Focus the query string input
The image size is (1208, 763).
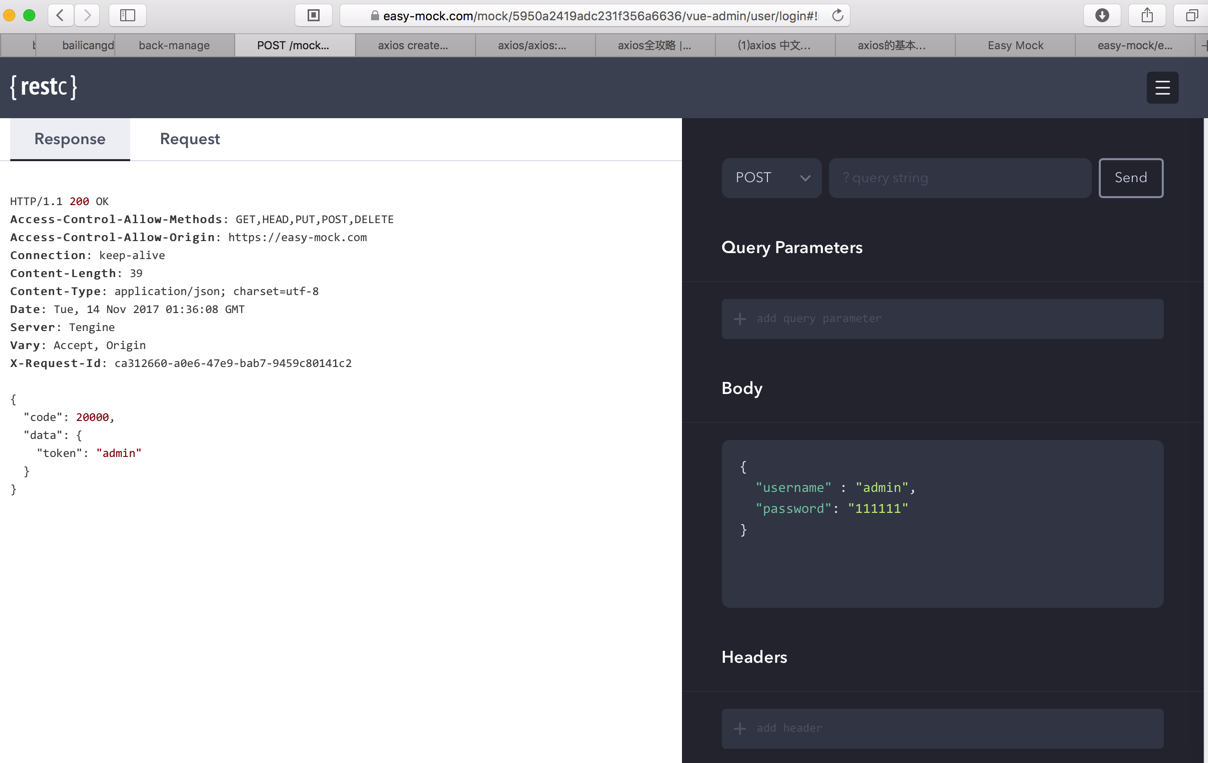(x=960, y=178)
